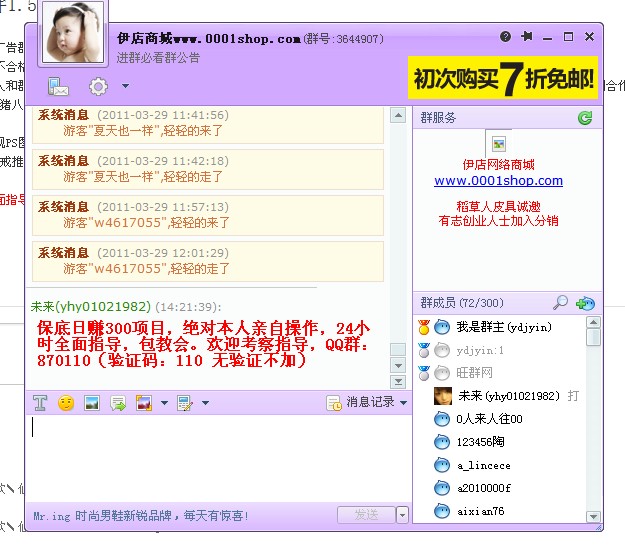Pin the chat window on top
The width and height of the screenshot is (625, 545).
tap(527, 37)
